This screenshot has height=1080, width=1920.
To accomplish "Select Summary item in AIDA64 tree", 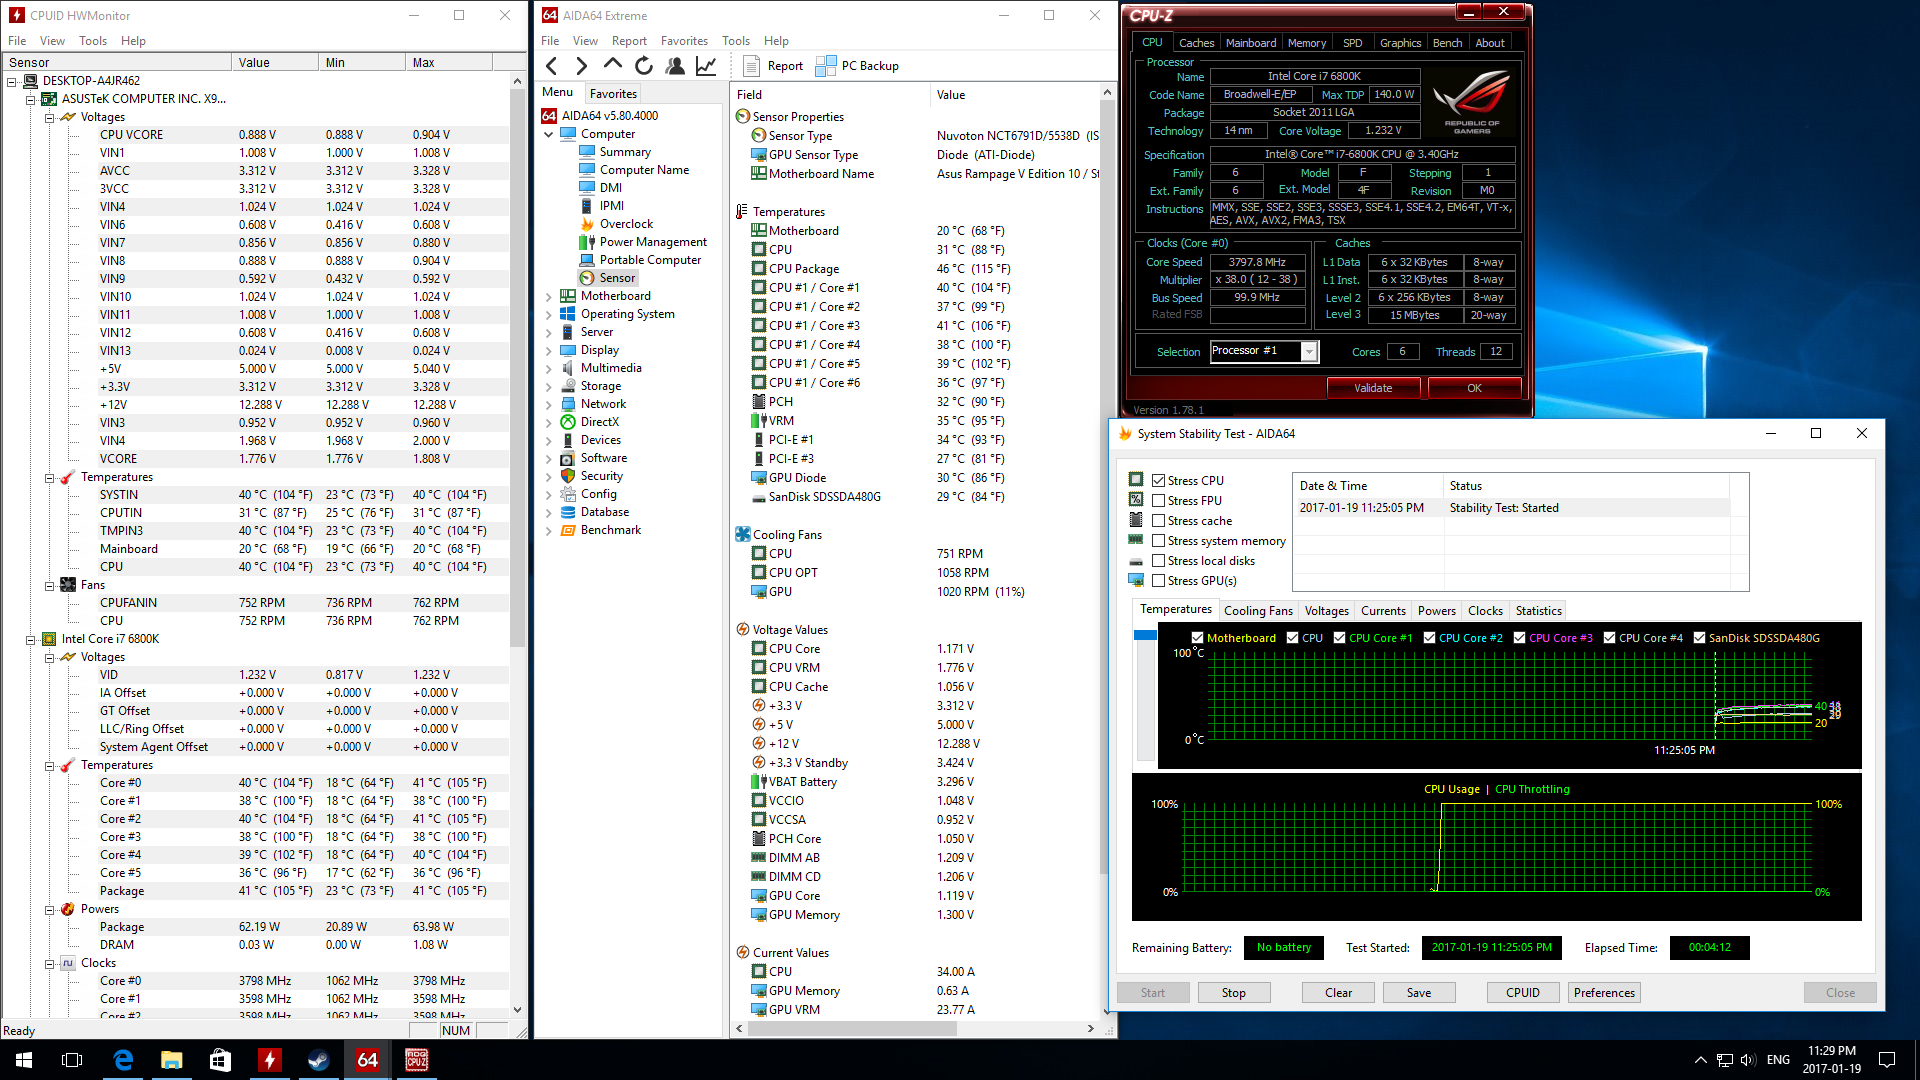I will pos(616,152).
